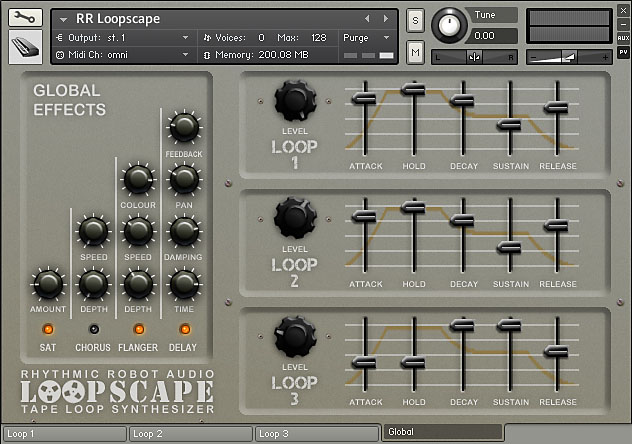Click the Loop 1 HOLD fader handle
Screen dimensions: 632x444
[413, 89]
